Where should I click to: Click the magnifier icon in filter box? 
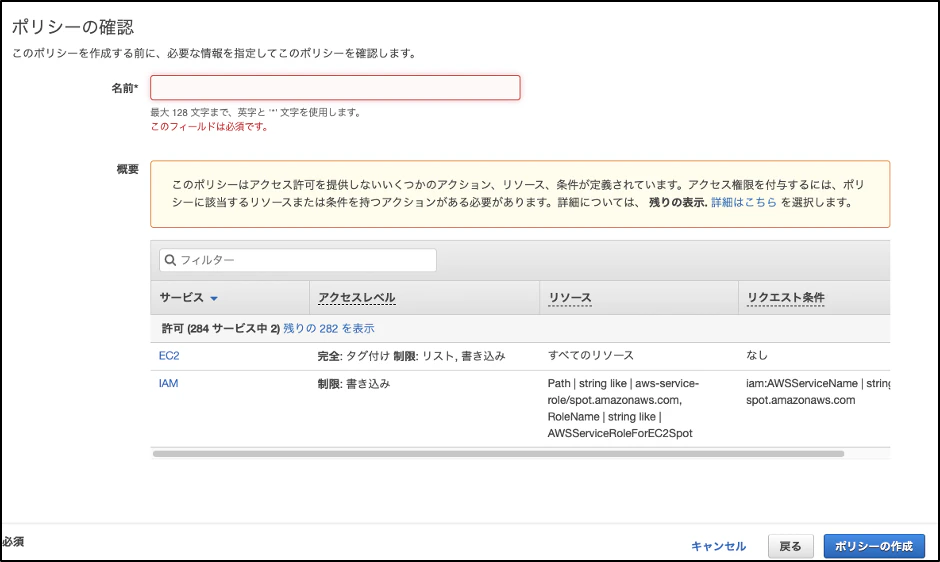click(170, 260)
